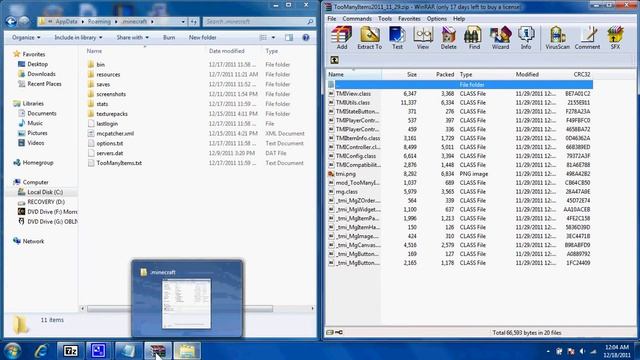Viewport: 640px width, 360px height.
Task: Show hidden system tray icons
Action: 548,351
